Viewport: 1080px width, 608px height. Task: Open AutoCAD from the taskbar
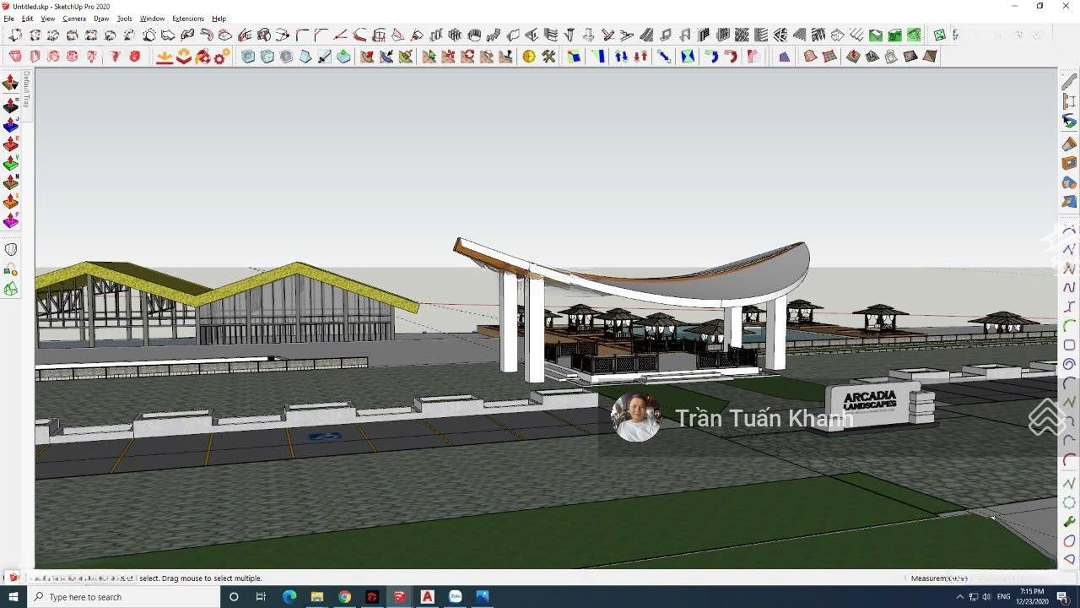427,597
